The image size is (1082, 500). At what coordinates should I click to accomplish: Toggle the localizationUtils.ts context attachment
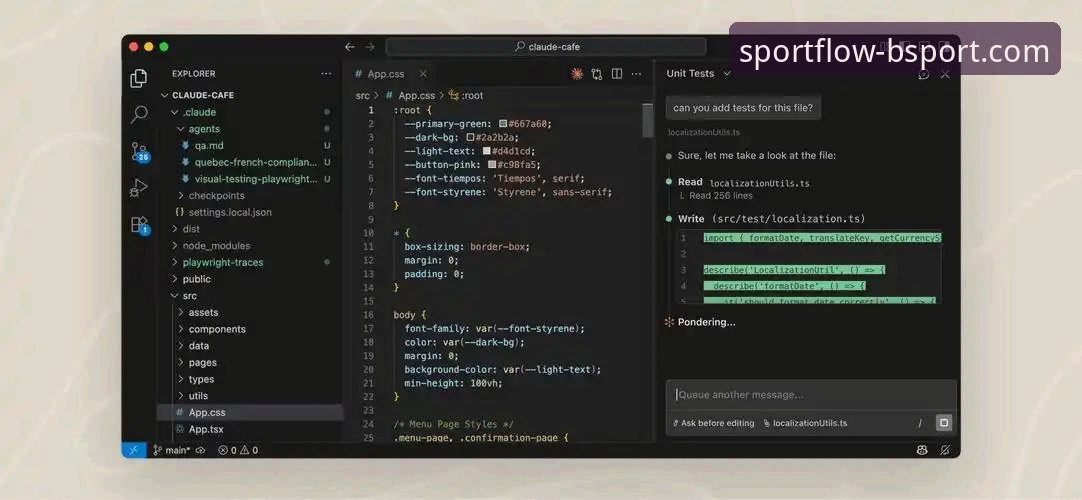[x=805, y=423]
